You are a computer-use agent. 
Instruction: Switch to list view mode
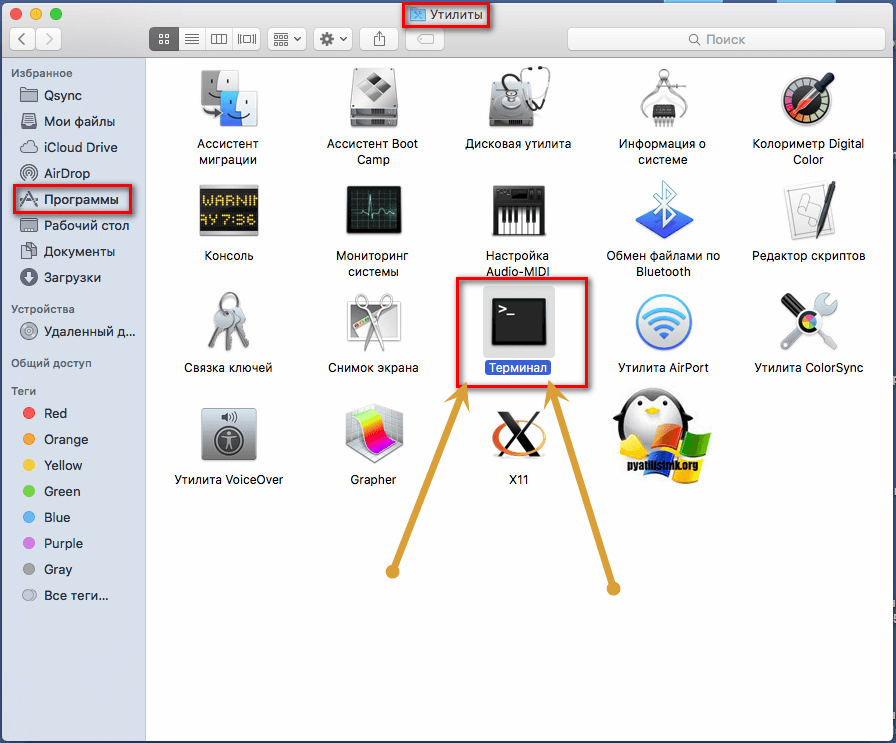[x=191, y=39]
